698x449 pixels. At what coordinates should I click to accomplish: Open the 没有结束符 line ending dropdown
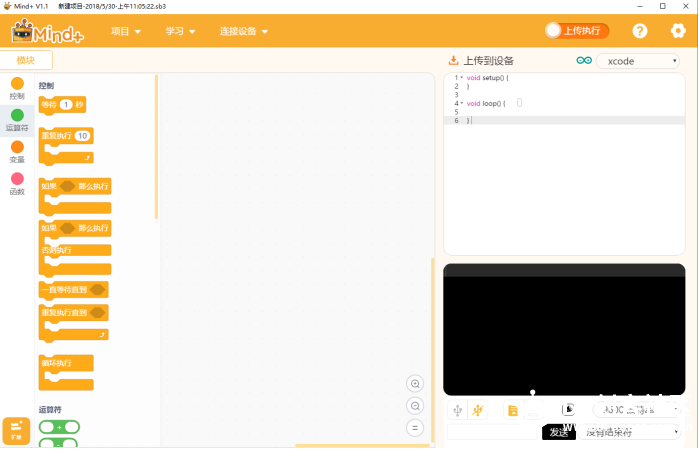pyautogui.click(x=629, y=432)
